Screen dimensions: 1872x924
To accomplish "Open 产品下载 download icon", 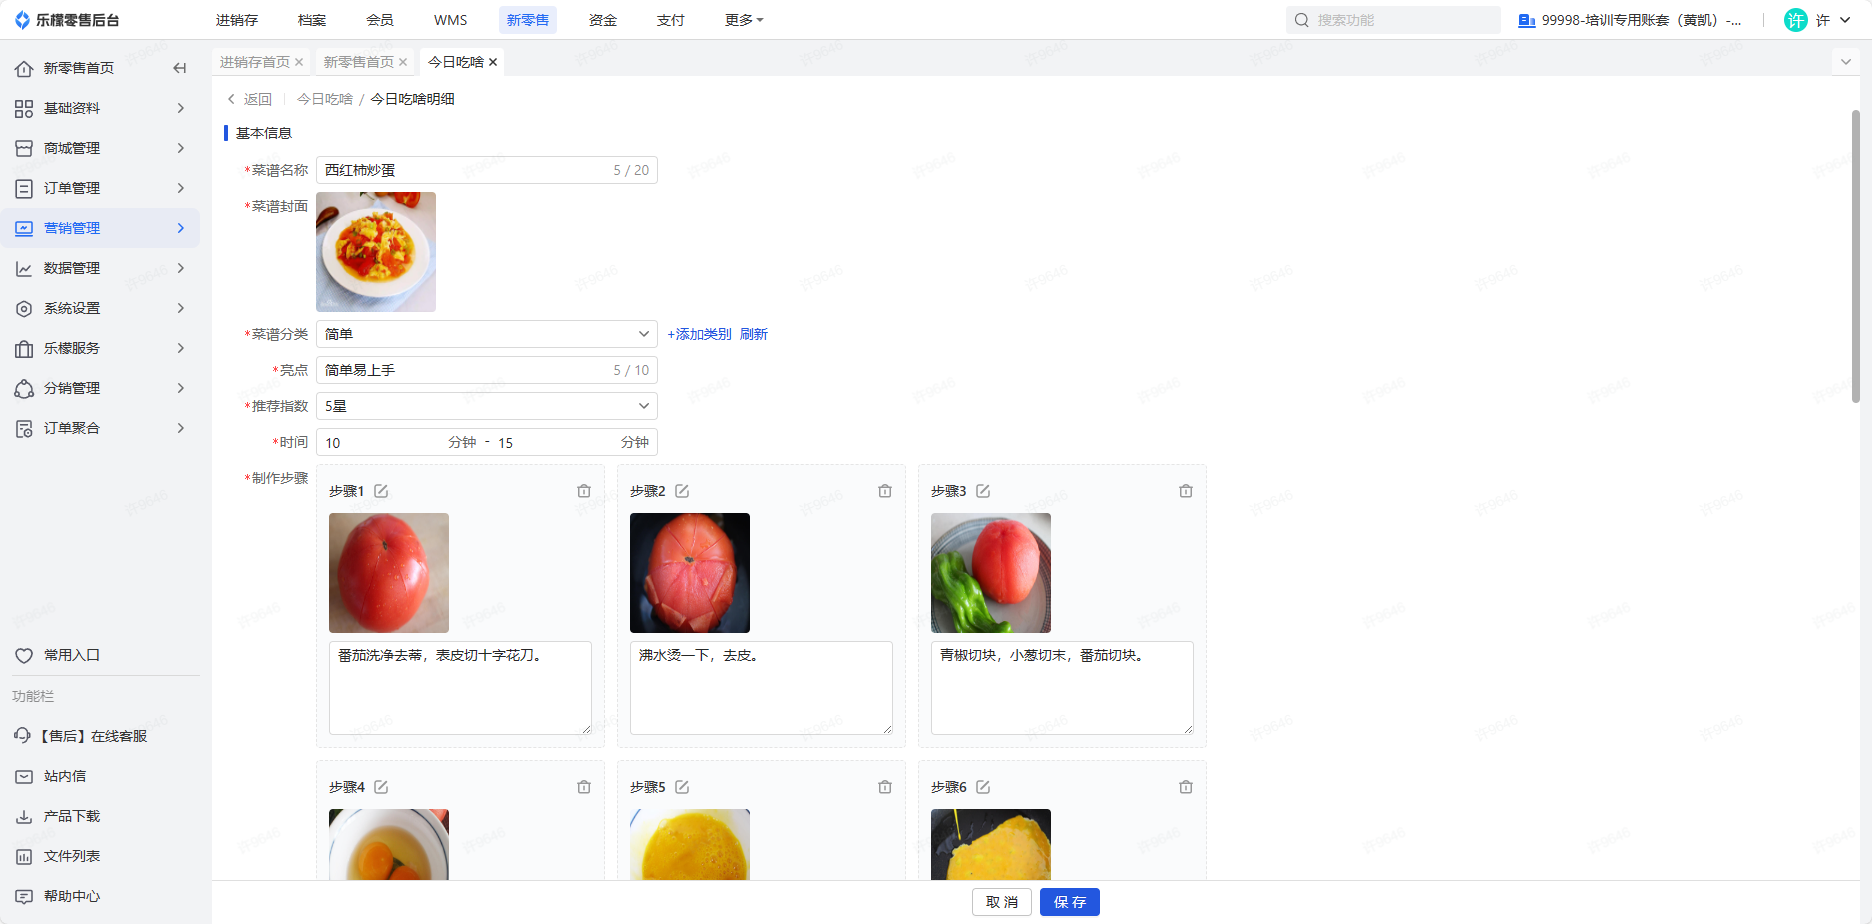I will point(24,816).
